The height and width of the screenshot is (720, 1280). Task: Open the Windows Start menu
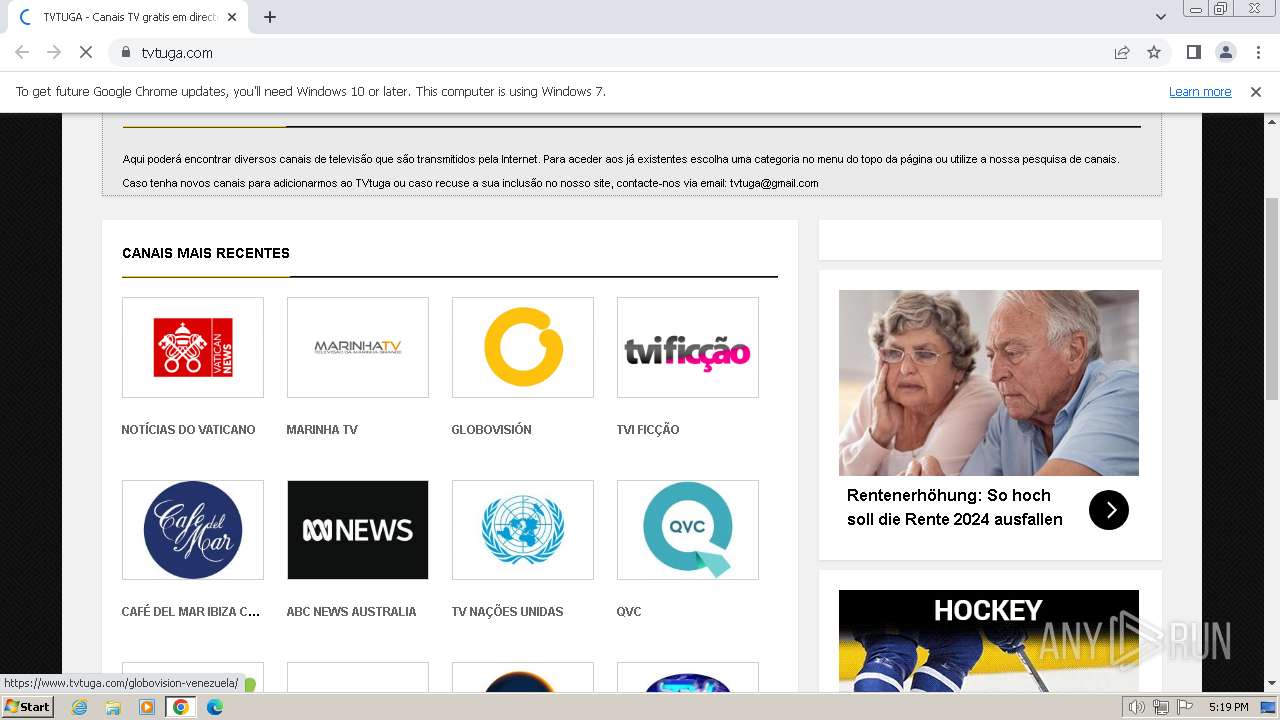(x=28, y=707)
